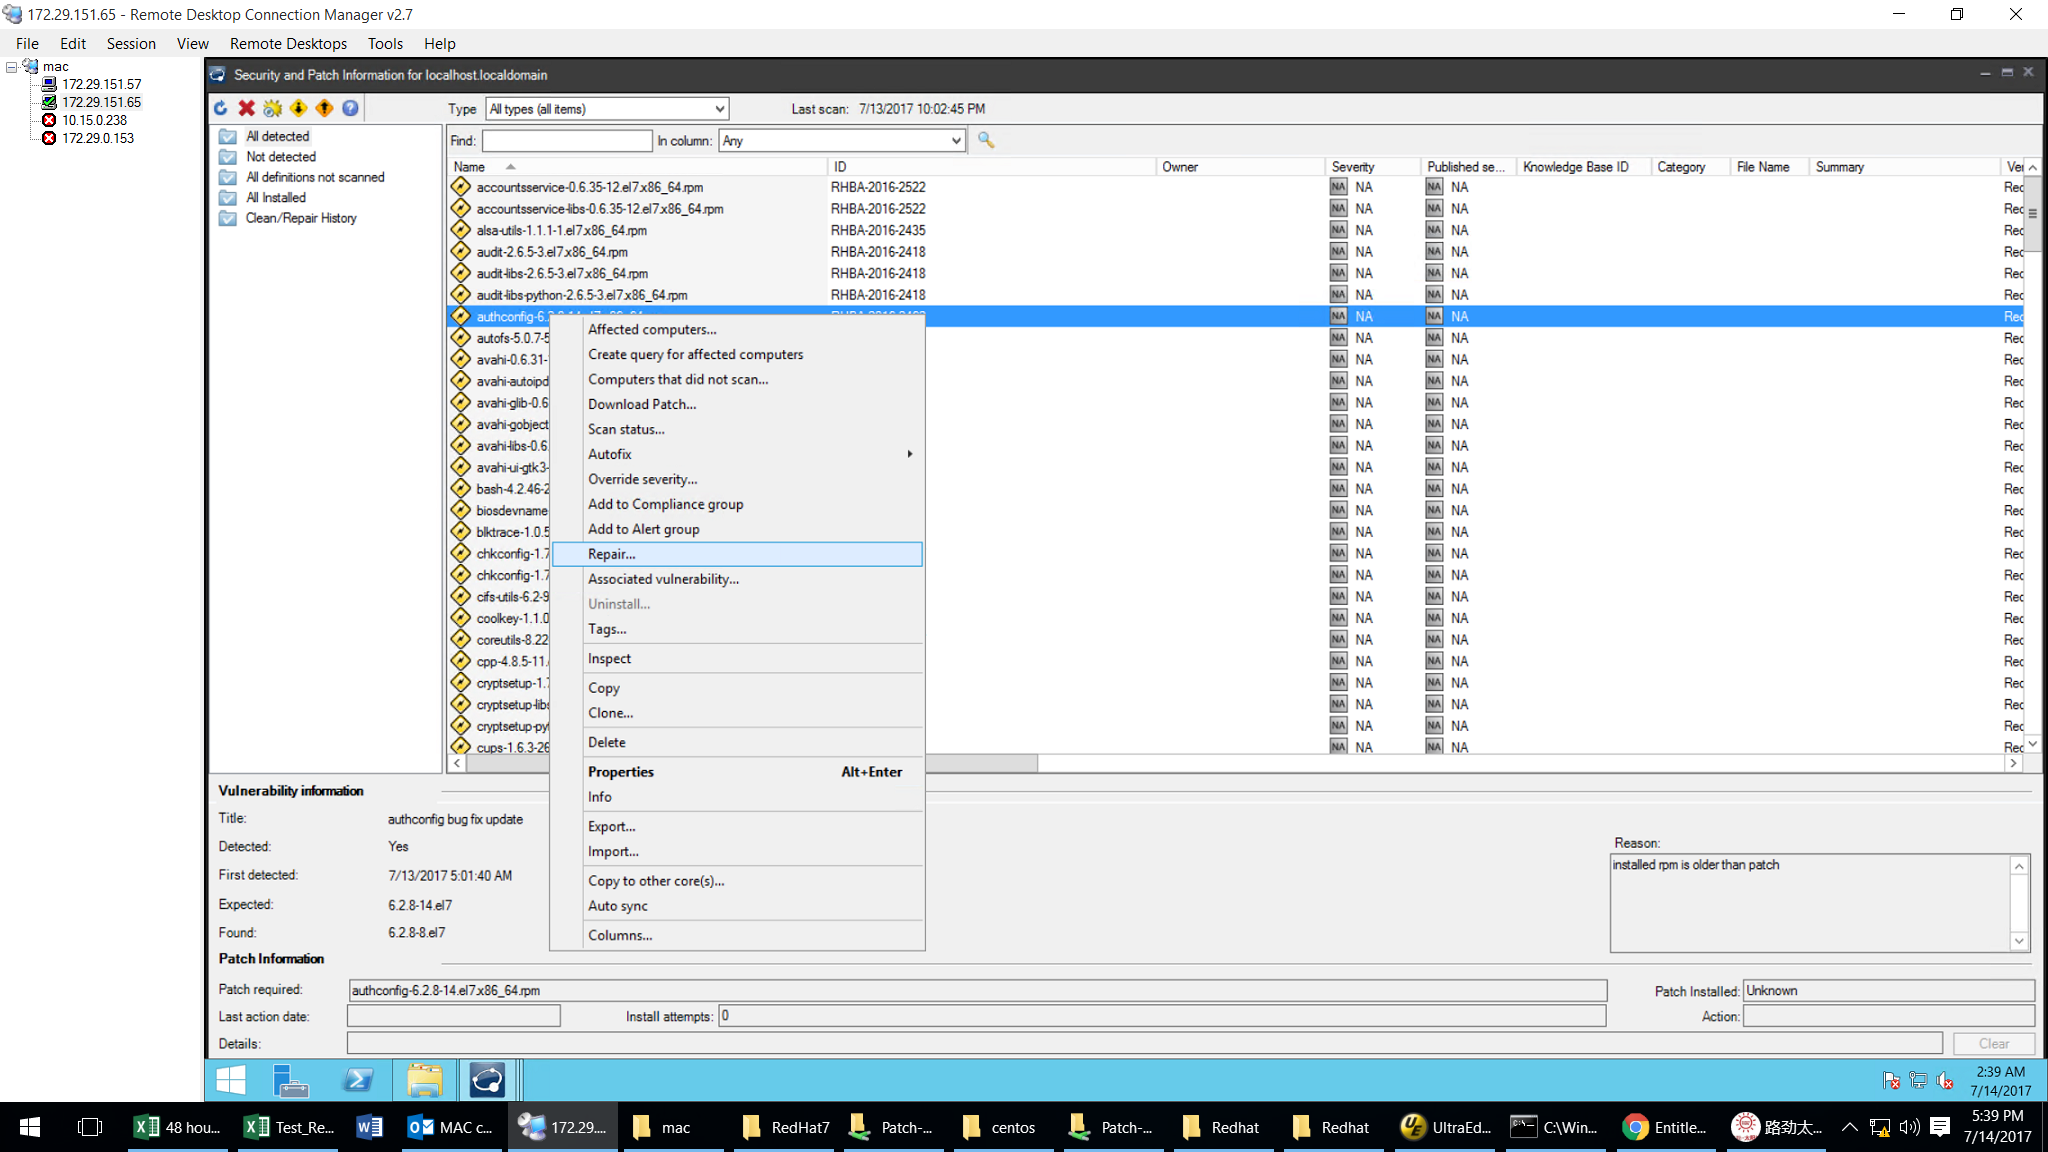Open the Type dropdown showing All types
Viewport: 2048px width, 1152px height.
(607, 108)
